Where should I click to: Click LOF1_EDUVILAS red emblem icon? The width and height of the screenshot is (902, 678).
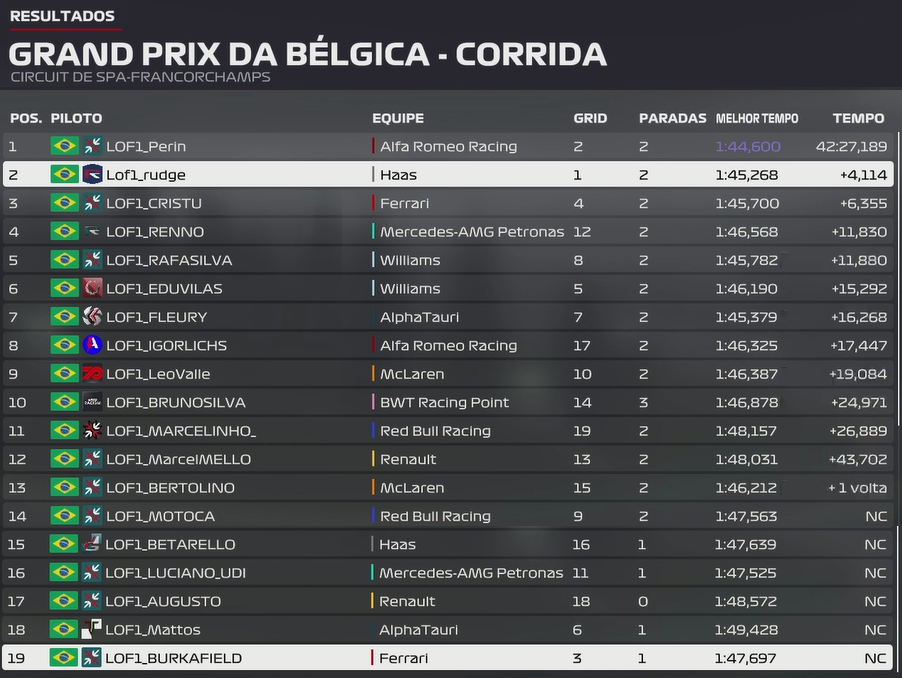(92, 288)
